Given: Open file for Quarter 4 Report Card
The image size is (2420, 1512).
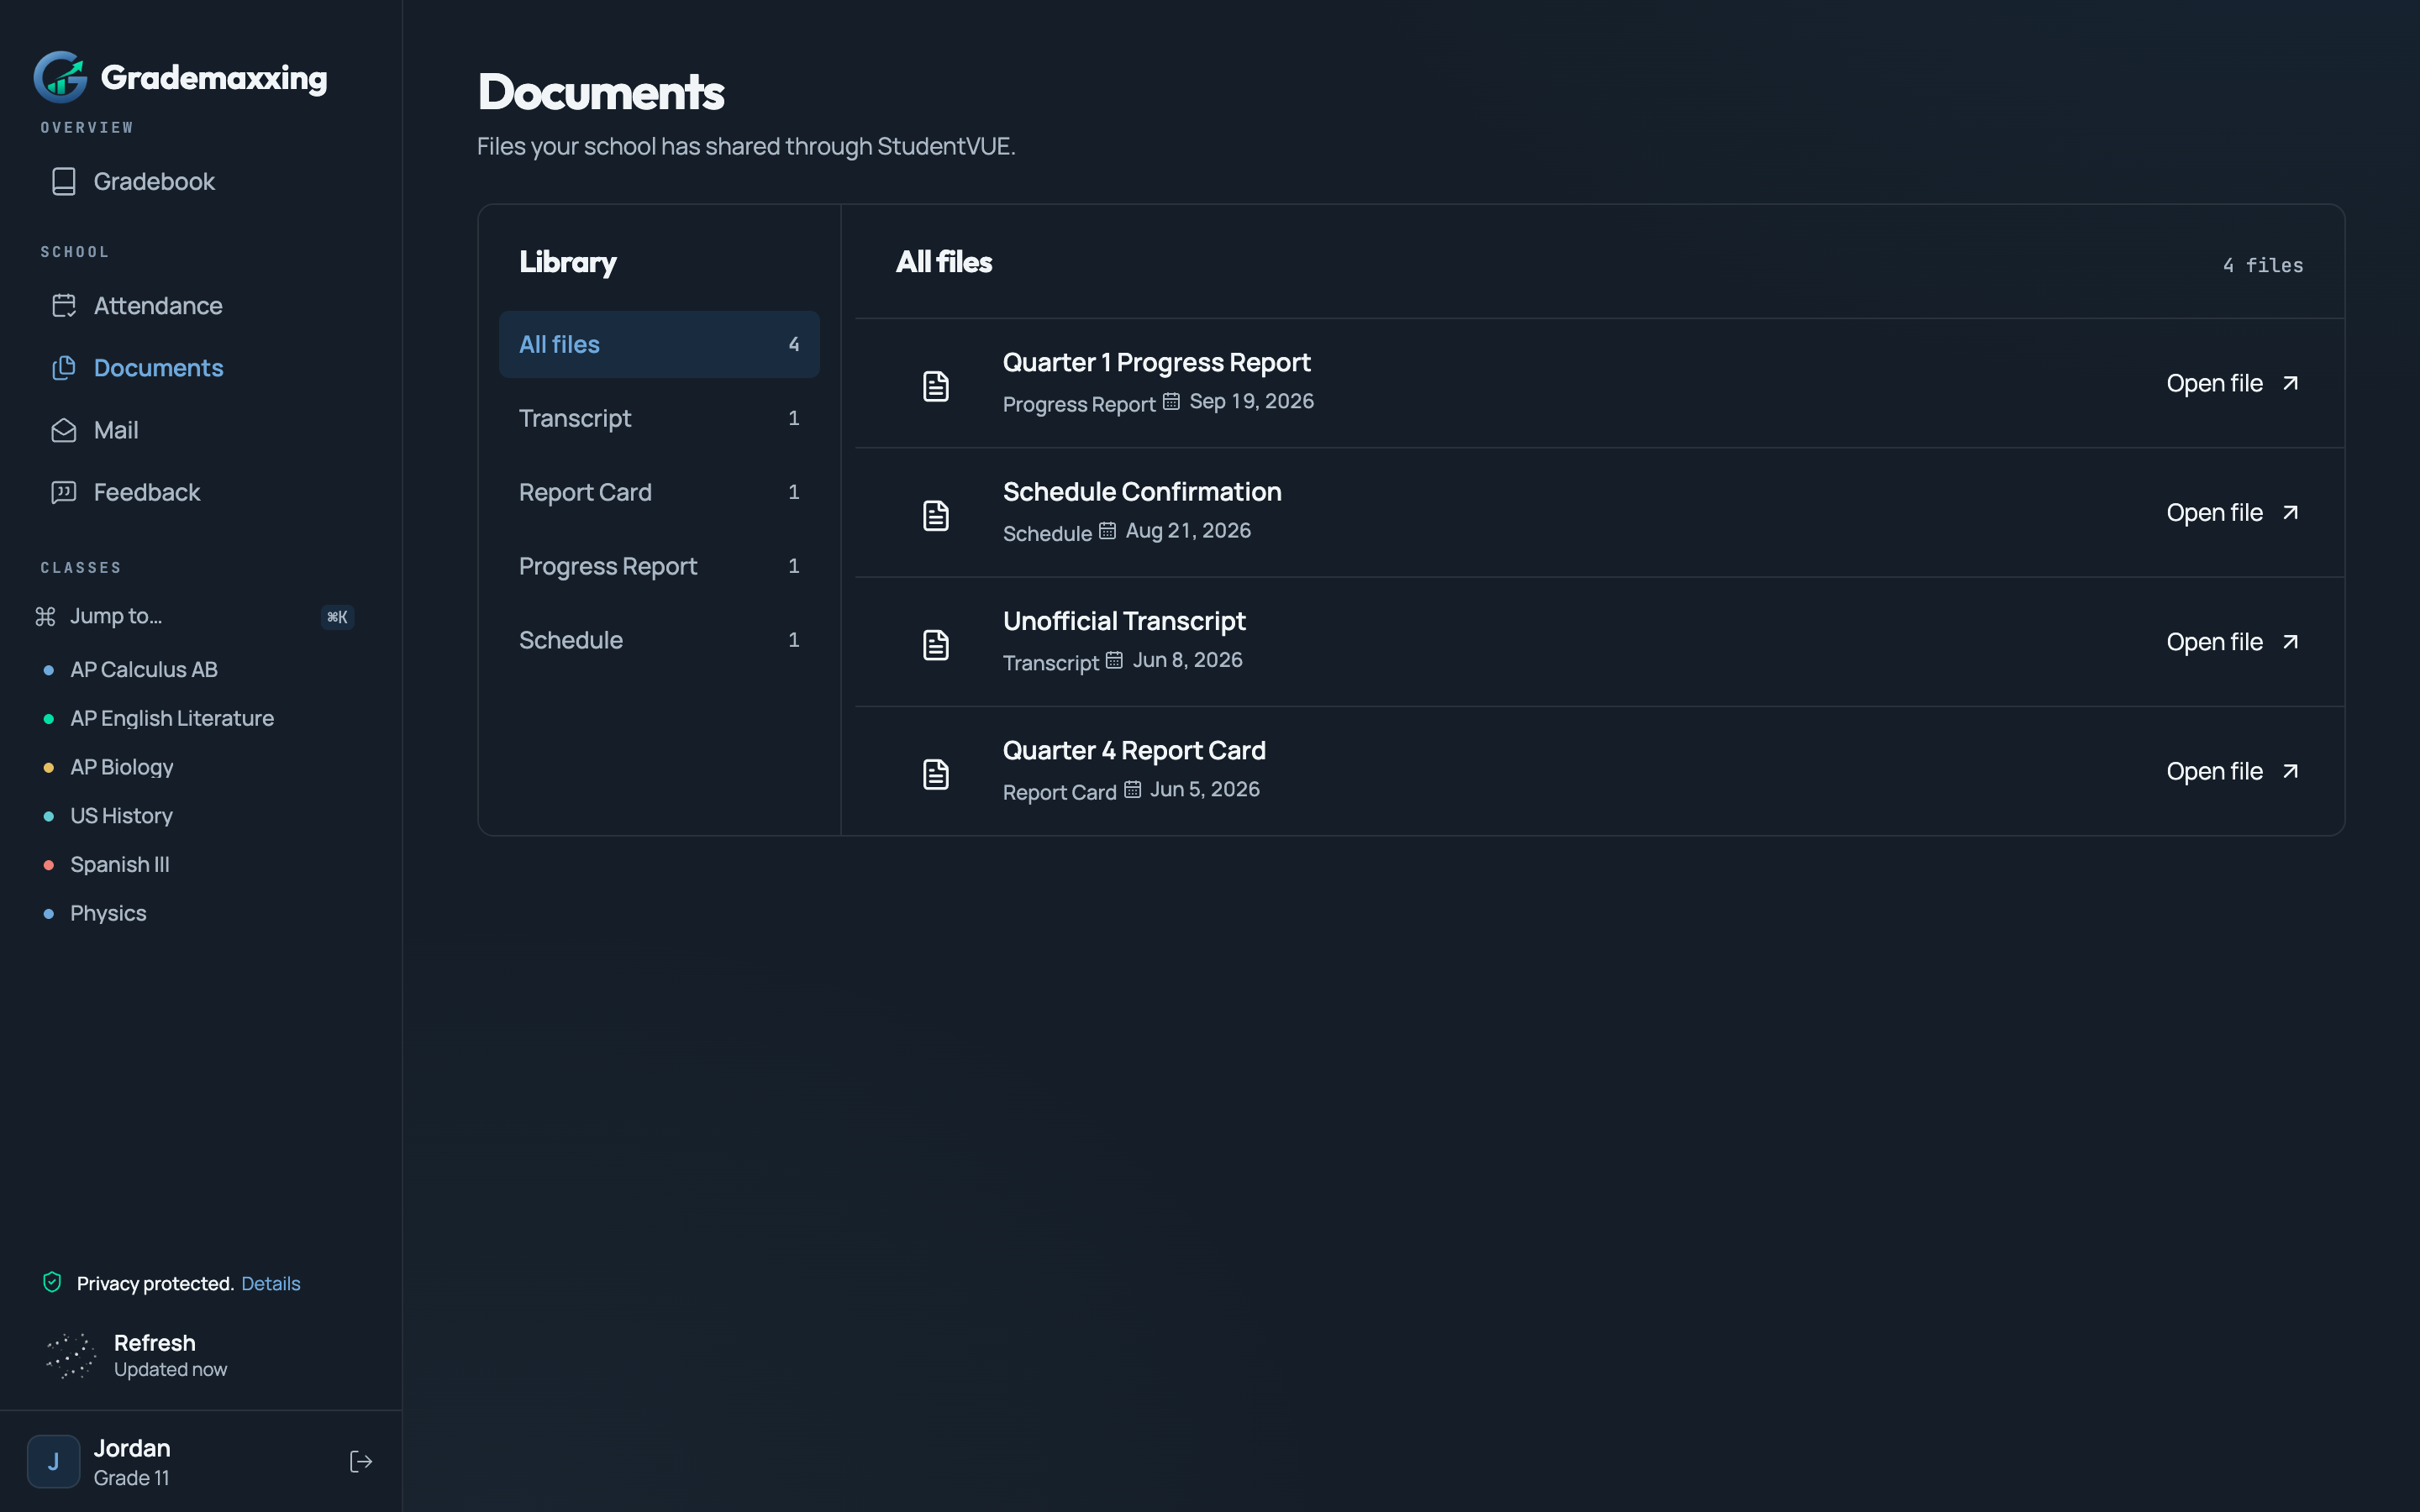Looking at the screenshot, I should [2233, 771].
